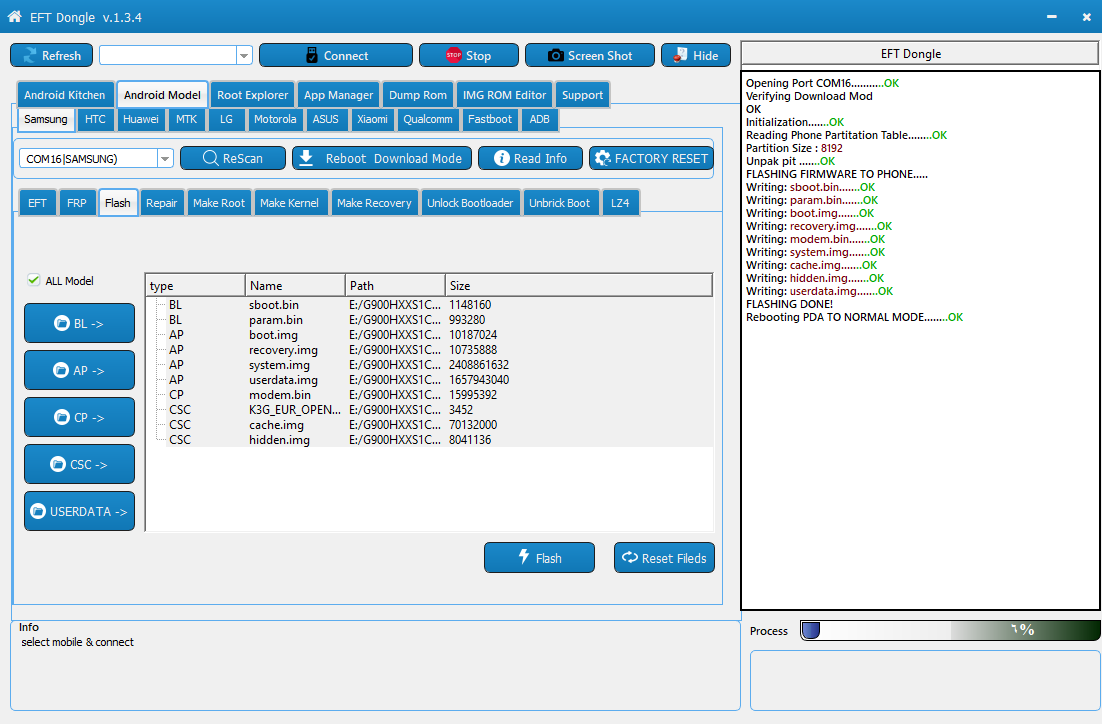The height and width of the screenshot is (724, 1102).
Task: Click the Process progress bar
Action: (x=950, y=631)
